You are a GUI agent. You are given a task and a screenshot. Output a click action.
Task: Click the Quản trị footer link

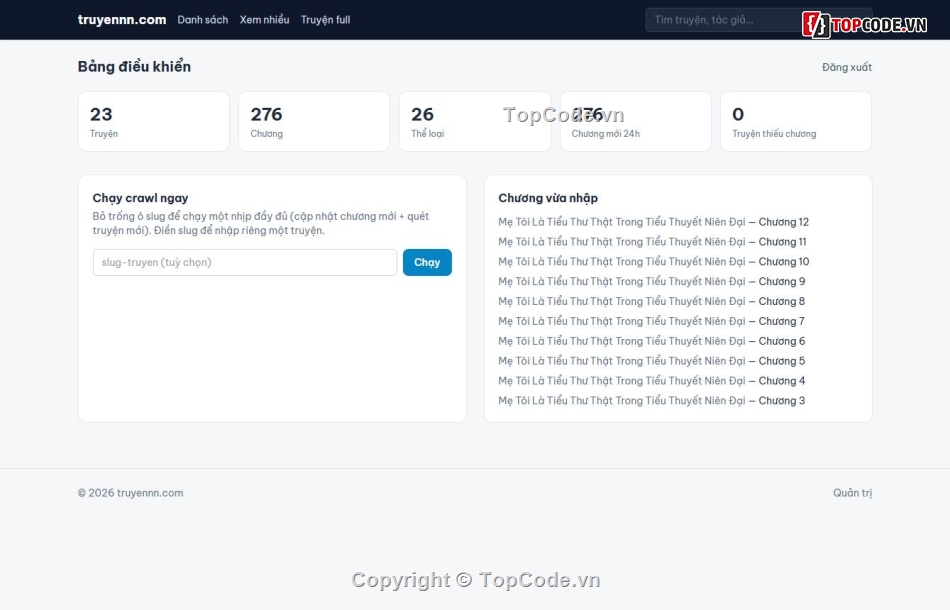852,493
